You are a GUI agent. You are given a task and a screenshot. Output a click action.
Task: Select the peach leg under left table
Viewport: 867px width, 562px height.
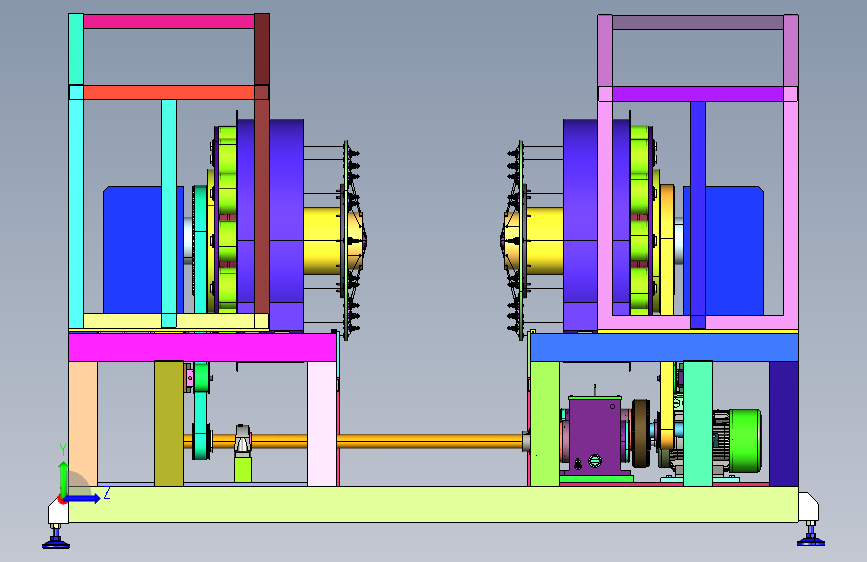pyautogui.click(x=83, y=424)
